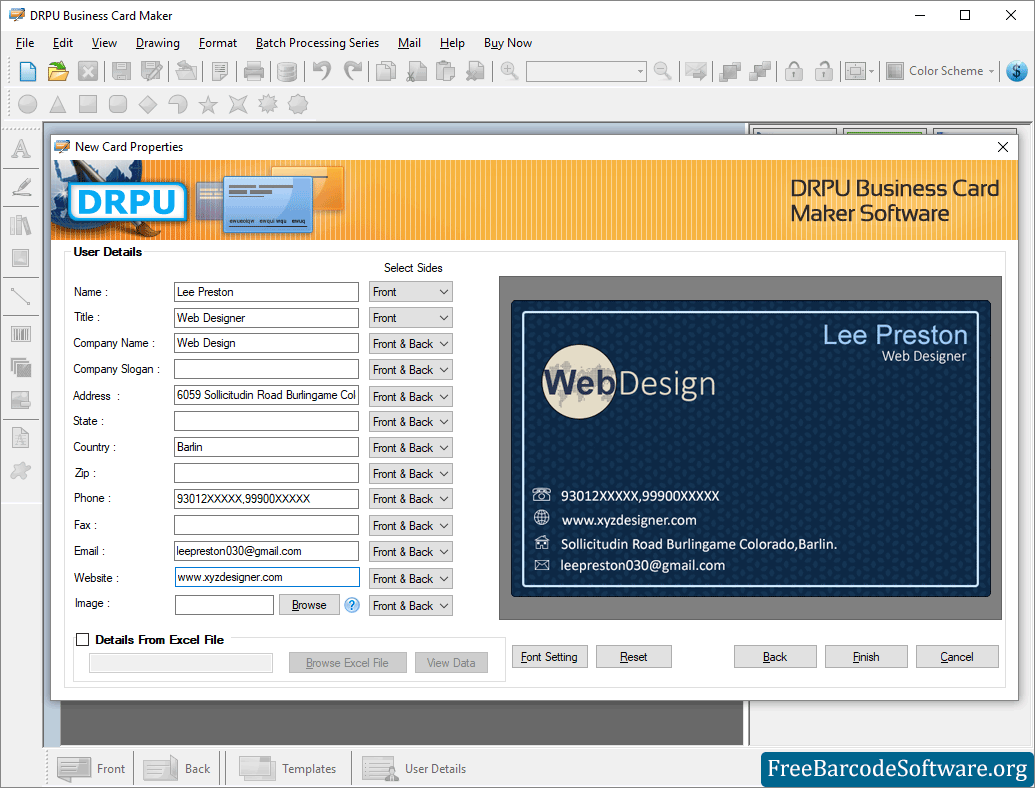Open the Image side dropdown
This screenshot has width=1035, height=788.
(x=411, y=606)
